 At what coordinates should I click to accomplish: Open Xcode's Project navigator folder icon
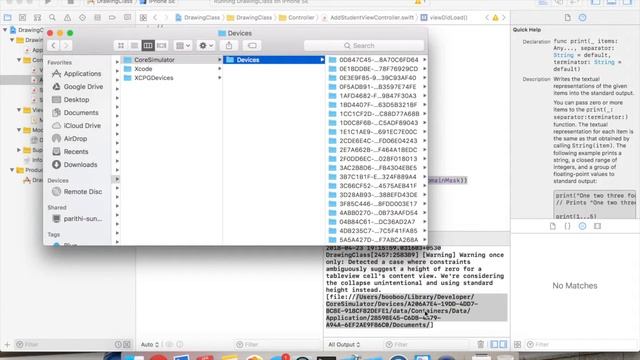tap(7, 18)
